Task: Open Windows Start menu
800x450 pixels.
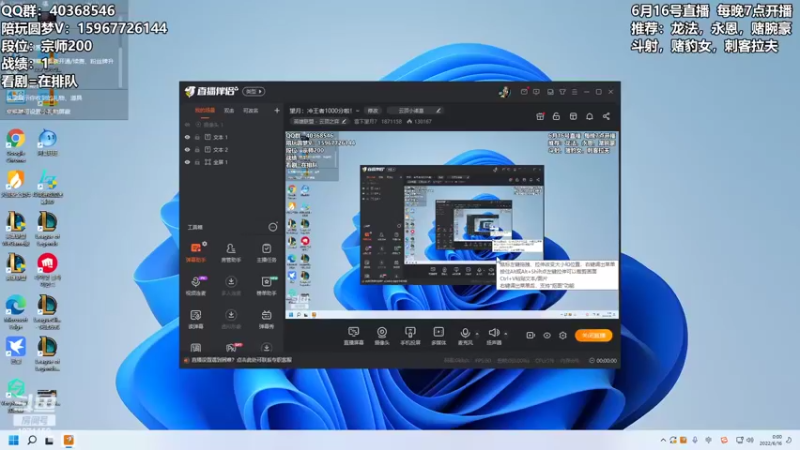Action: point(14,440)
